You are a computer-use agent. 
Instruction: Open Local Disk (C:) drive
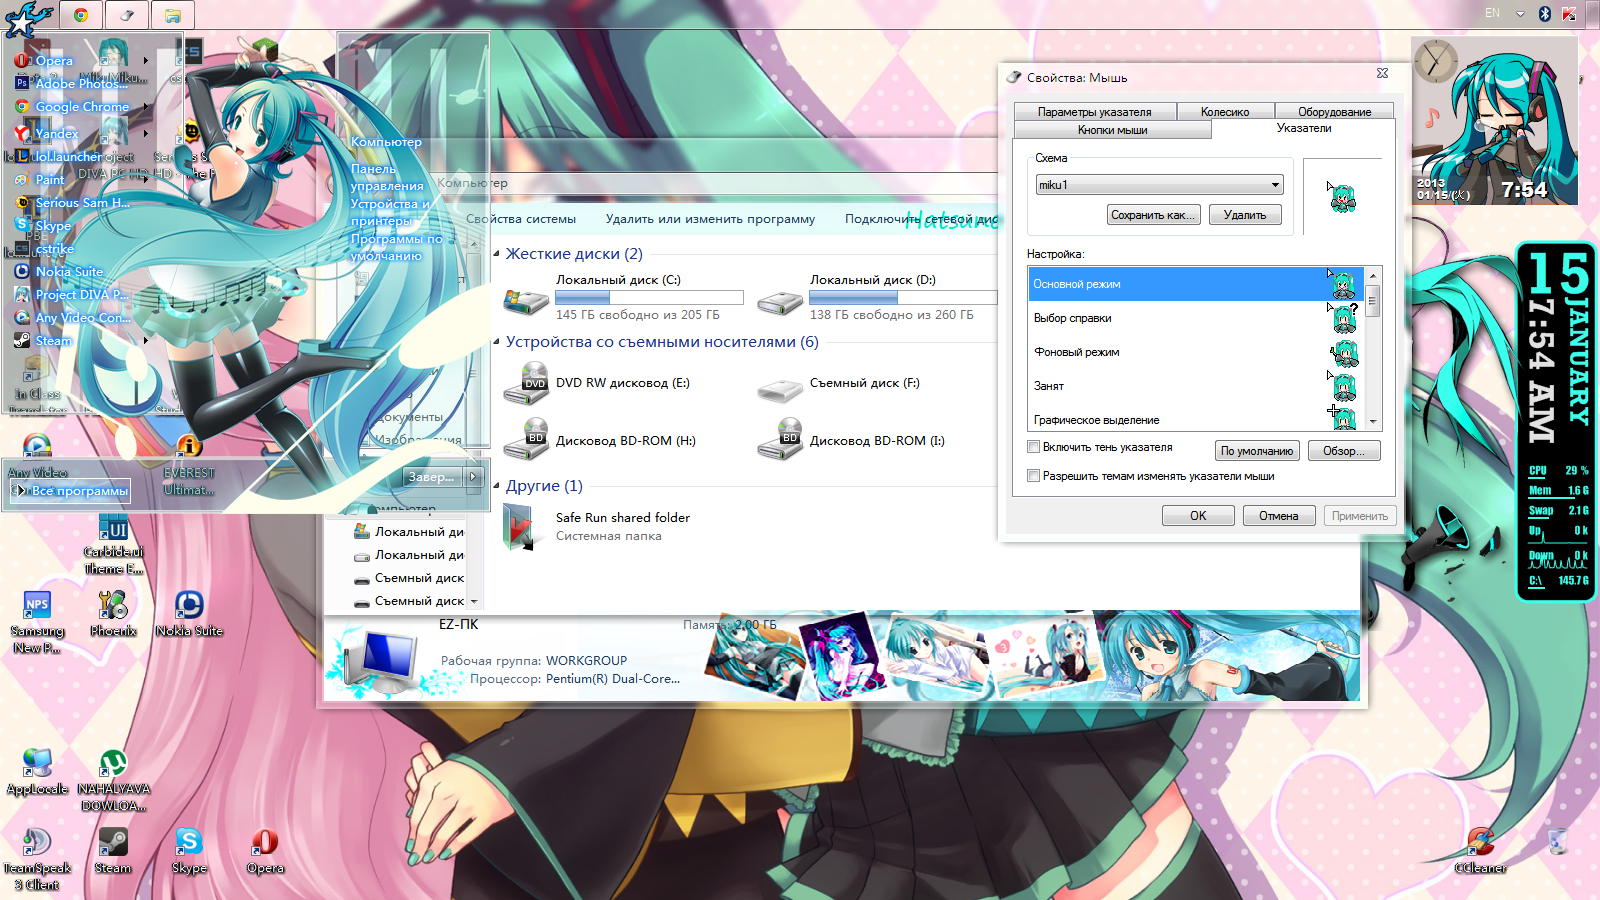(x=623, y=298)
